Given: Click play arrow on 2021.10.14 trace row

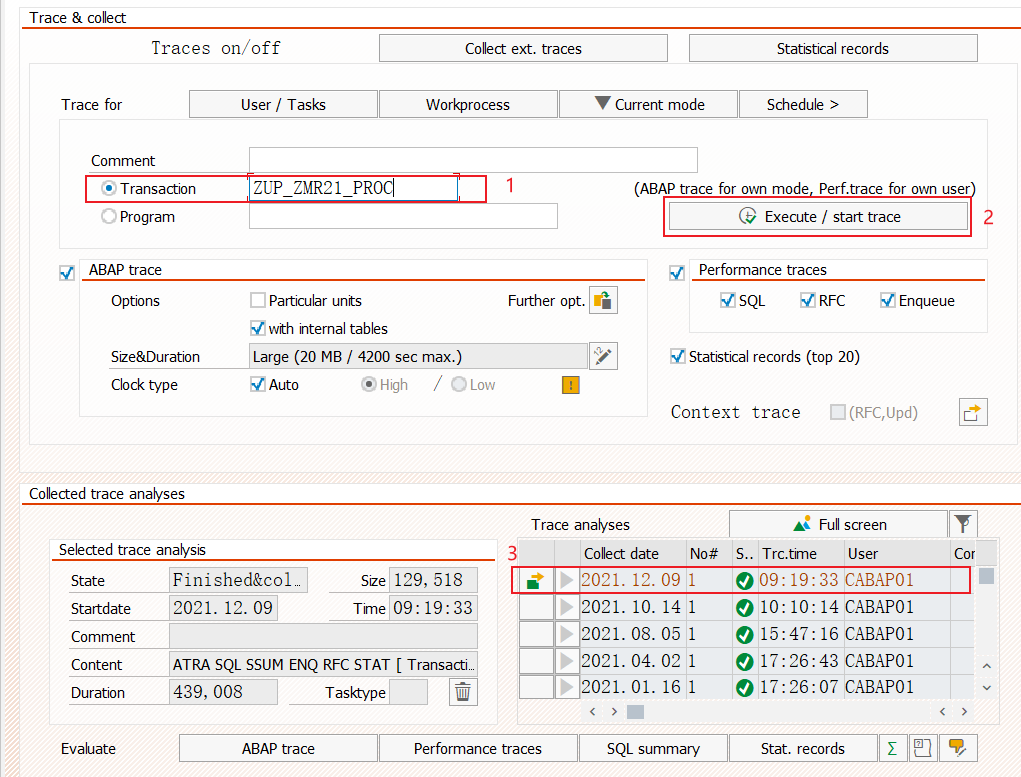Looking at the screenshot, I should [566, 607].
